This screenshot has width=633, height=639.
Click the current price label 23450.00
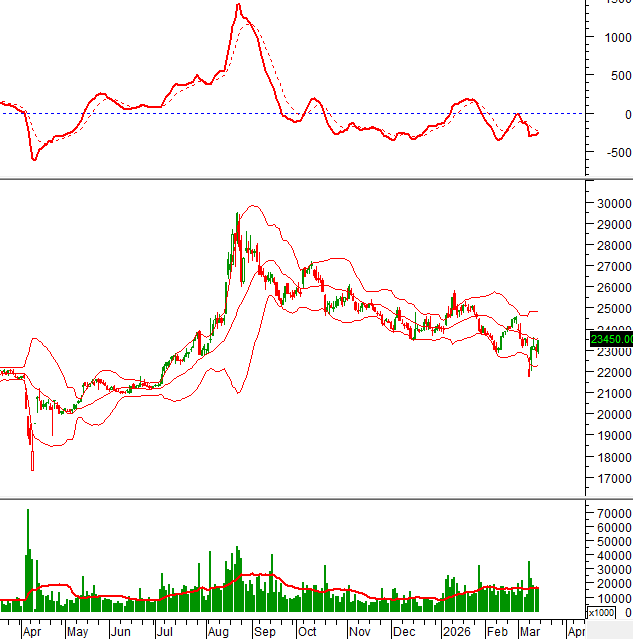click(610, 339)
